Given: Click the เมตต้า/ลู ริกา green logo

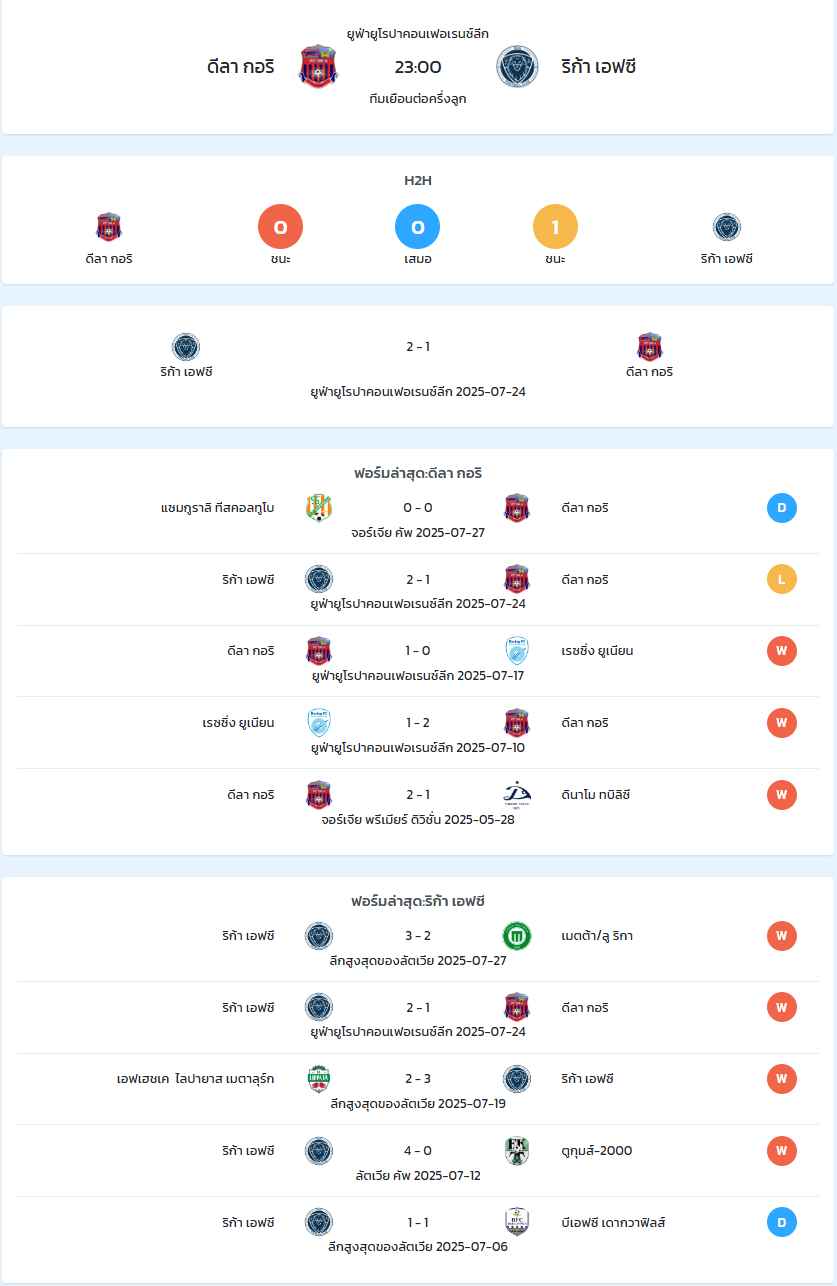Looking at the screenshot, I should pos(517,936).
